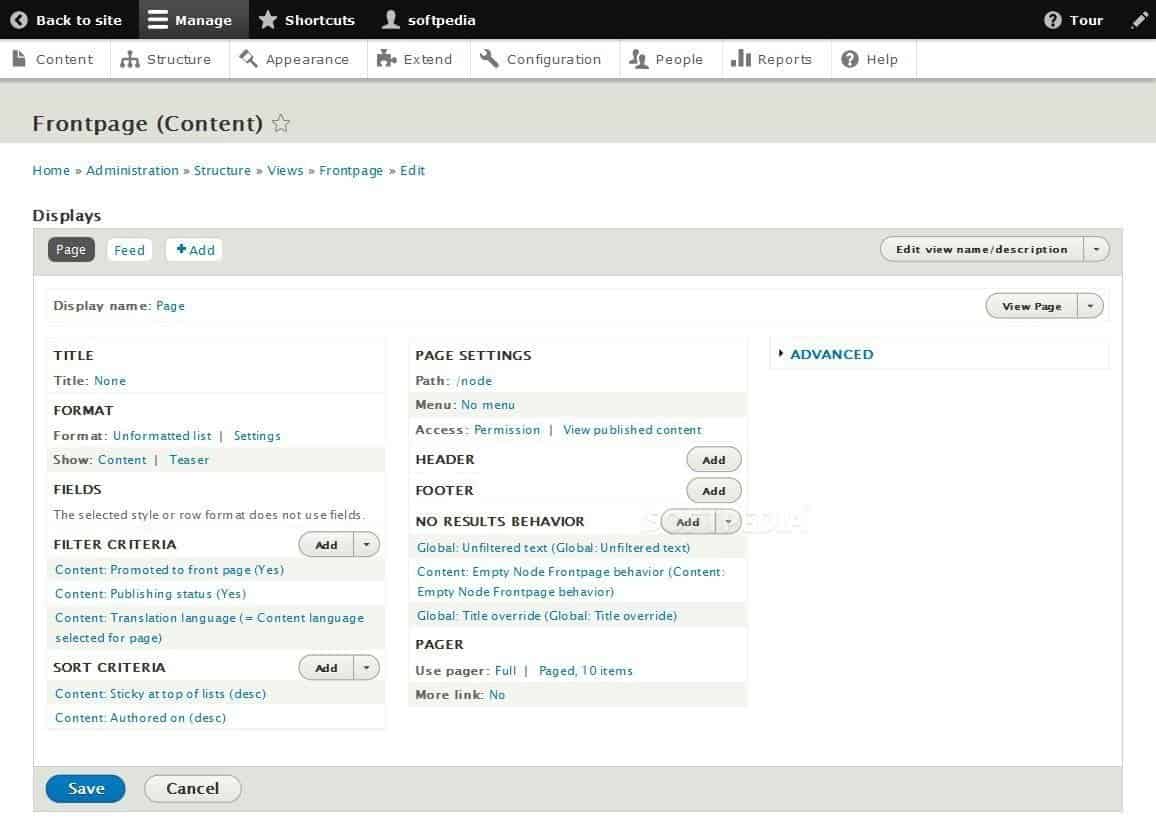The image size is (1156, 825).
Task: Click the Help question mark icon
Action: coord(850,59)
